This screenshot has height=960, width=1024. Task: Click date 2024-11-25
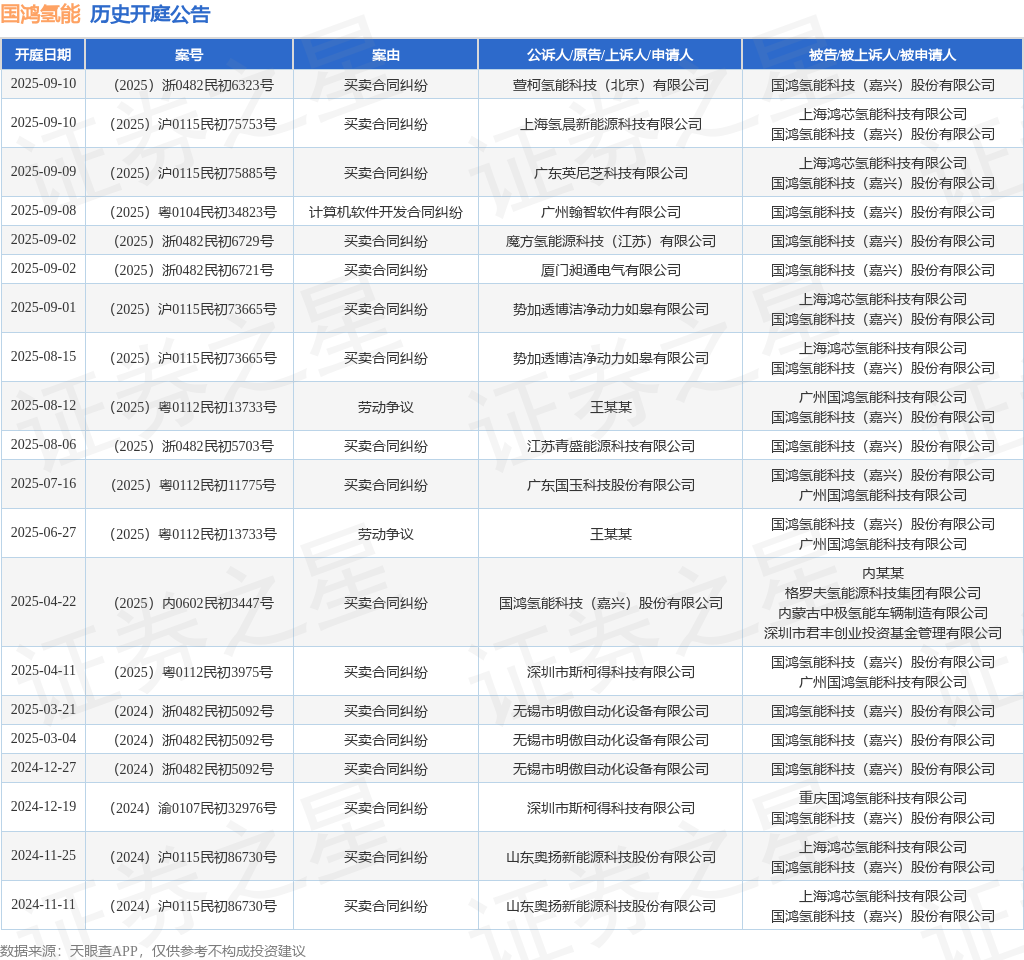click(43, 855)
